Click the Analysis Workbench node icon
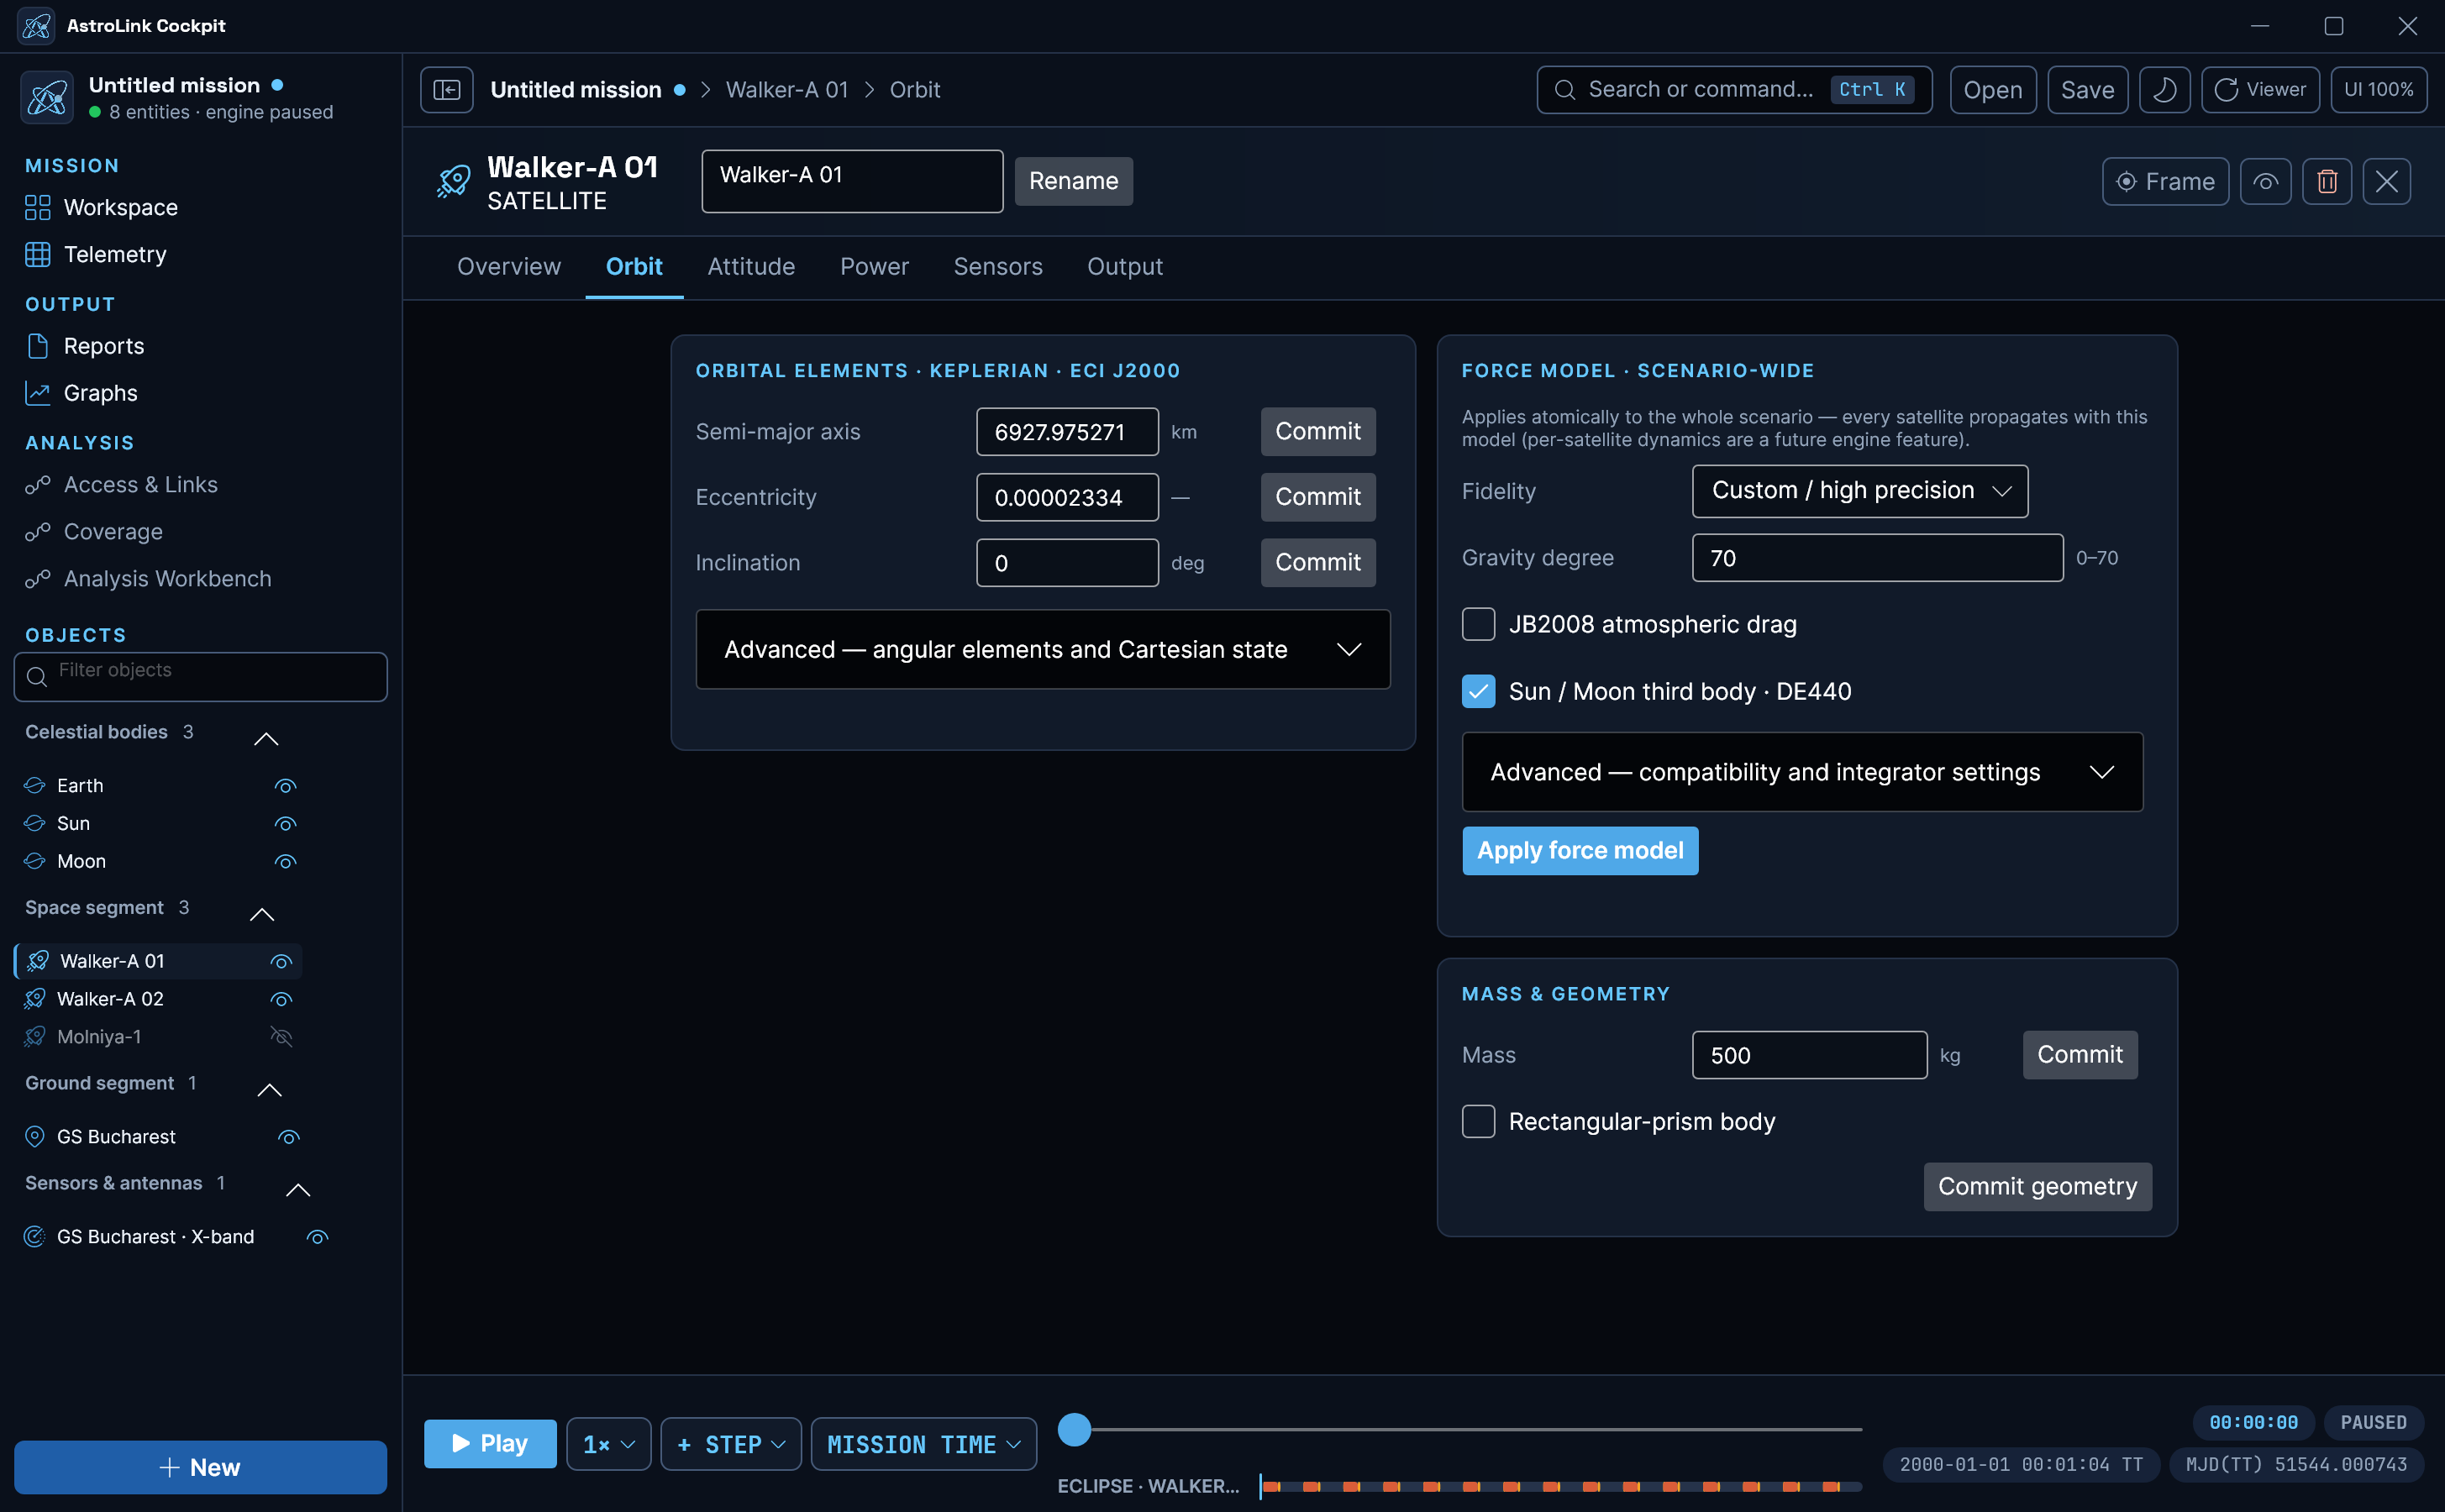 click(x=37, y=579)
